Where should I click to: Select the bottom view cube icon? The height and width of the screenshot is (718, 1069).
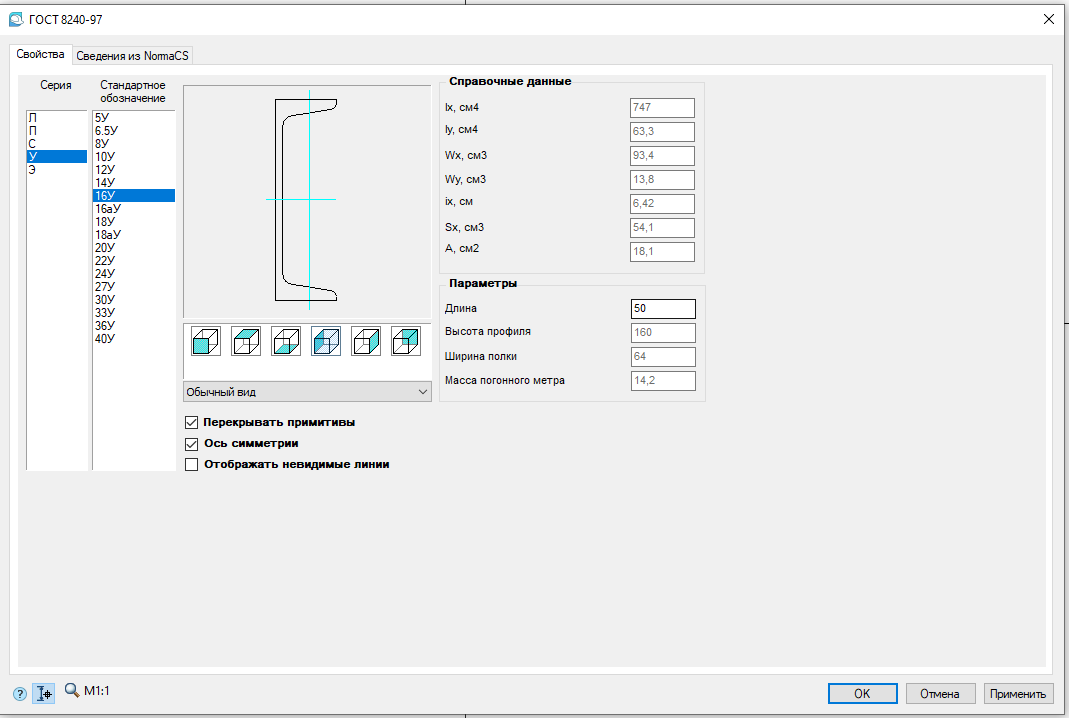pos(286,341)
